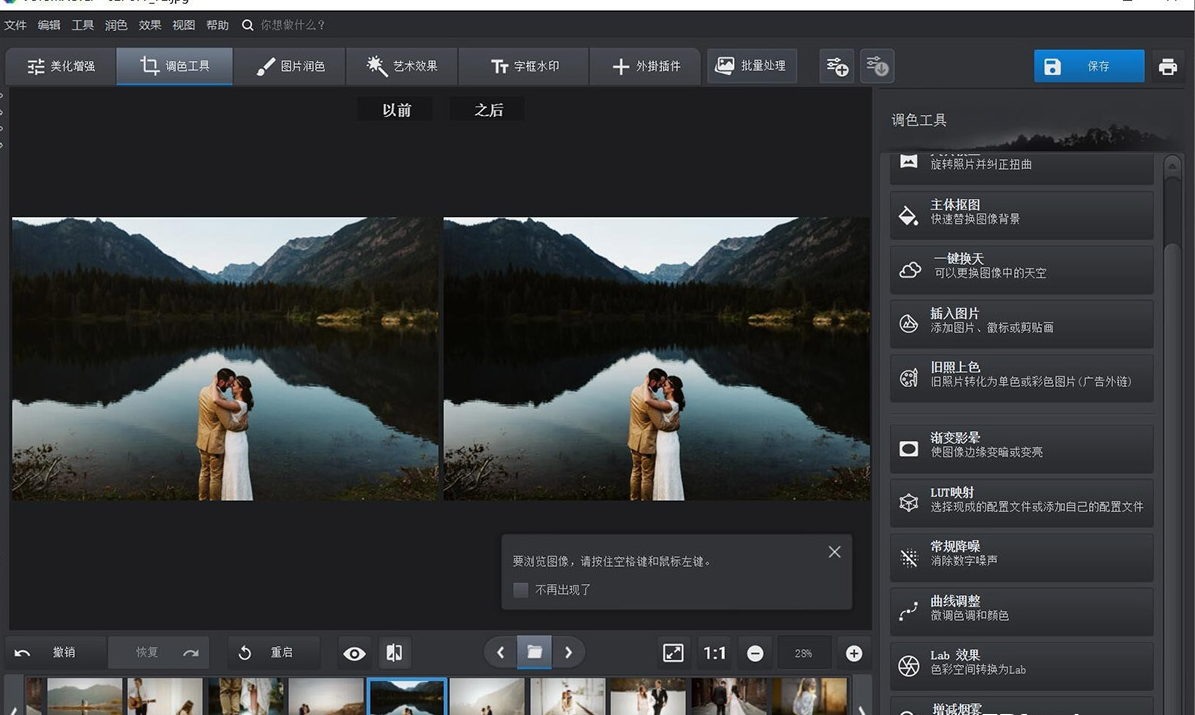Switch to the 美化增强 tab

point(61,66)
